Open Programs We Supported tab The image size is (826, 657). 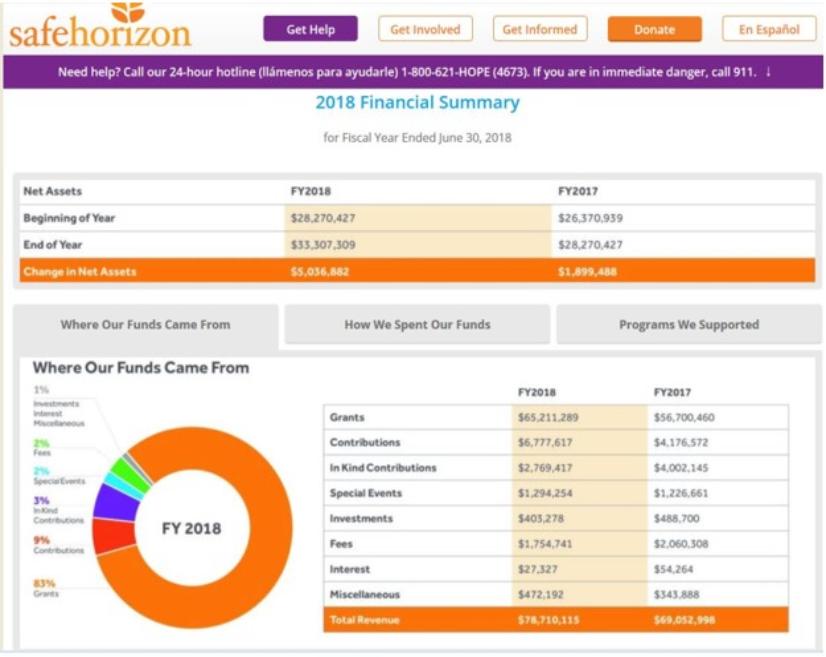tap(689, 325)
